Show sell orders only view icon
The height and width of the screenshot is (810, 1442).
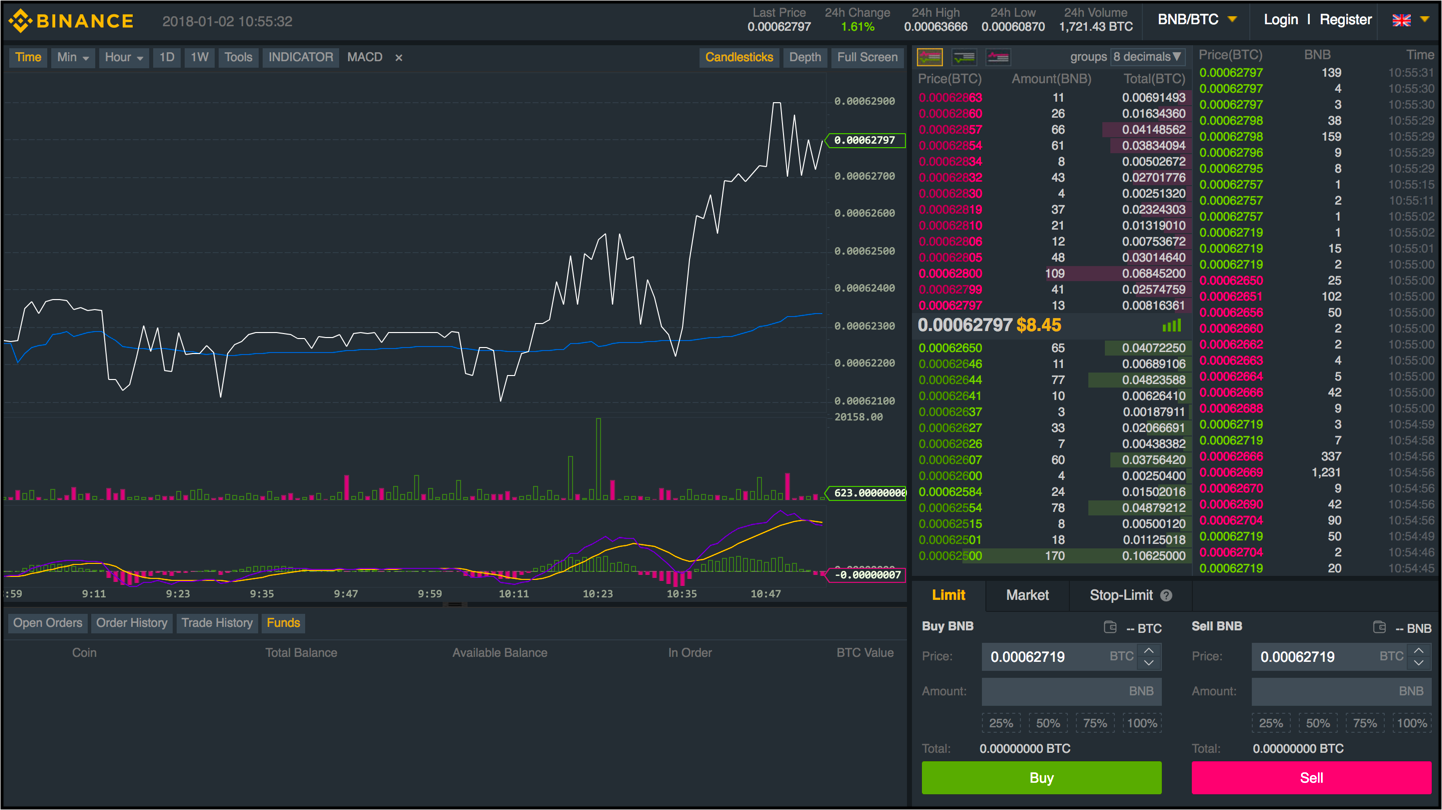(x=998, y=57)
